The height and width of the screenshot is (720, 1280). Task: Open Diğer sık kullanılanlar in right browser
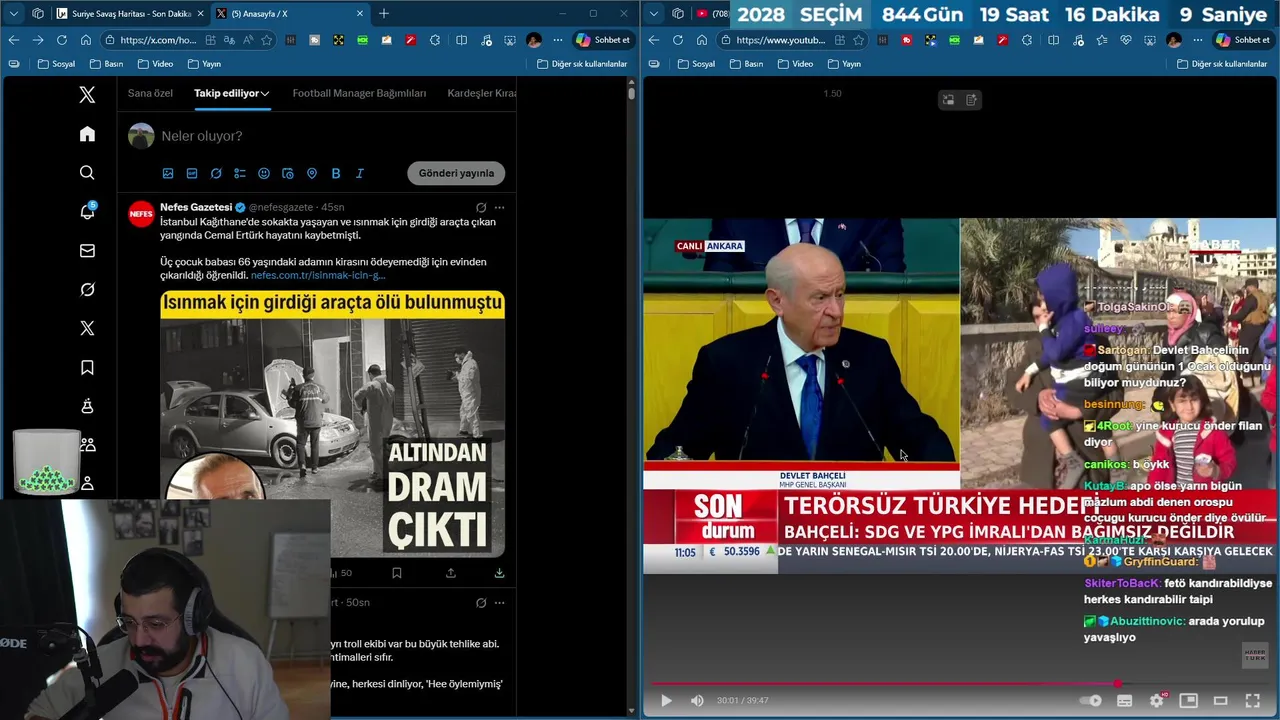click(1222, 64)
